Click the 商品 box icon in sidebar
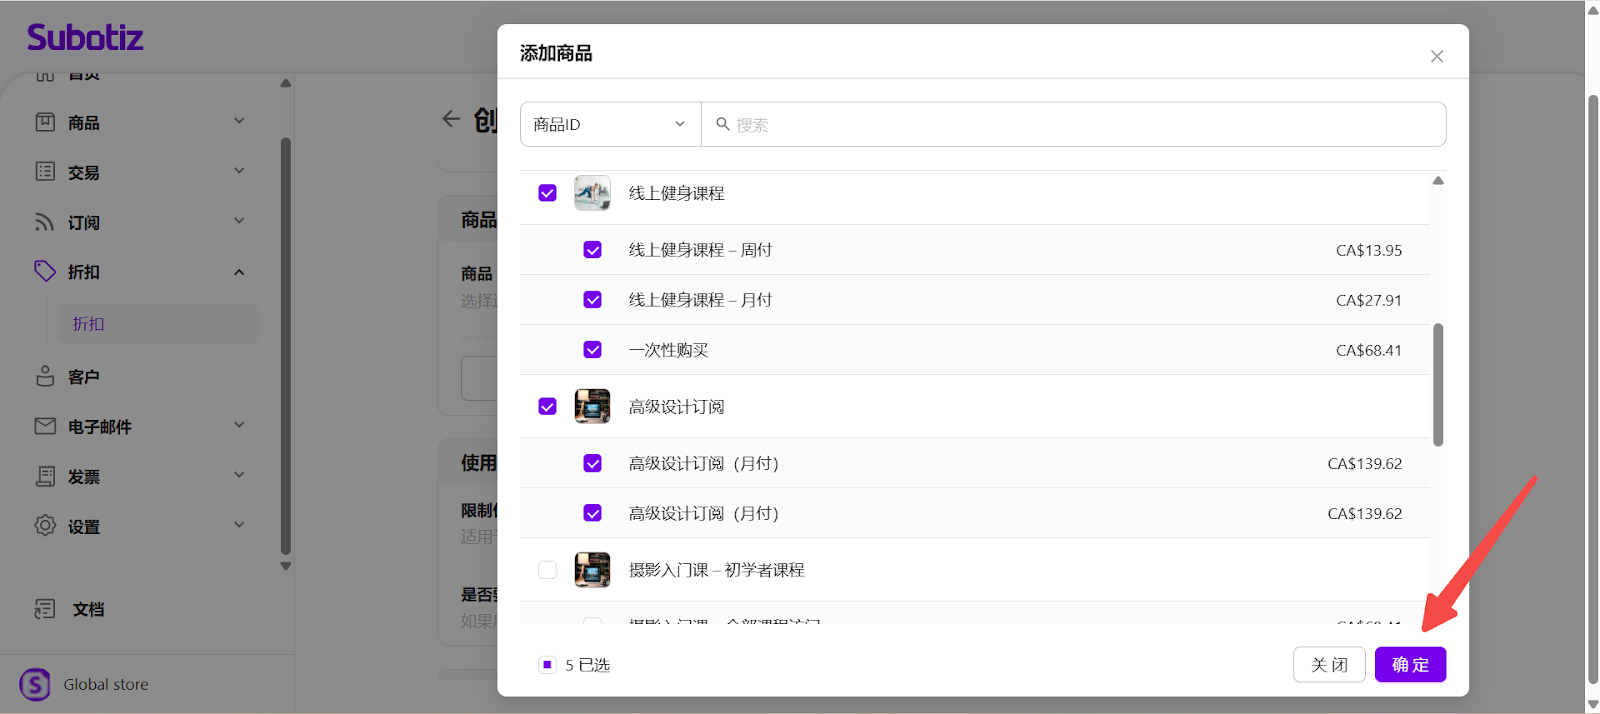This screenshot has height=714, width=1600. 45,122
